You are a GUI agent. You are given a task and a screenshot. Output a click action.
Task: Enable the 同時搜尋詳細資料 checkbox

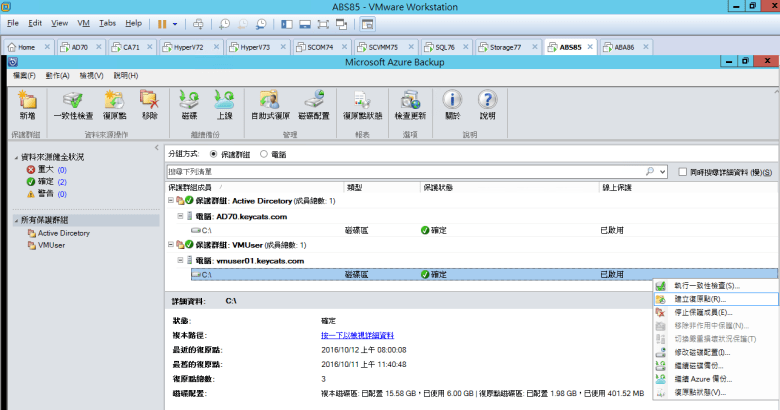click(682, 172)
